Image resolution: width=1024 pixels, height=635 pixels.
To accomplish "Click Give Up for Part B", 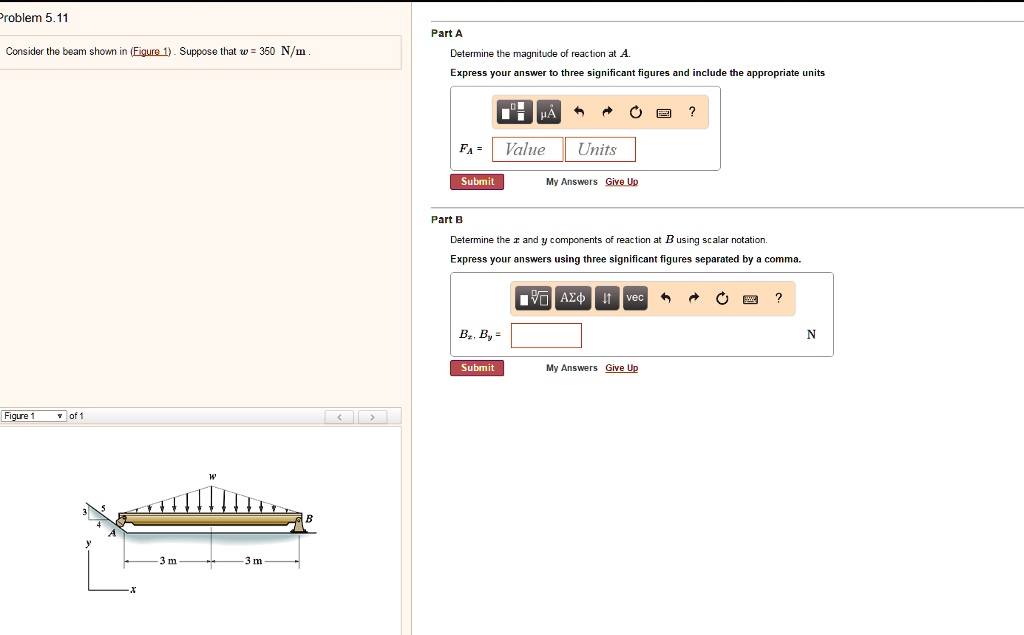I will (621, 367).
